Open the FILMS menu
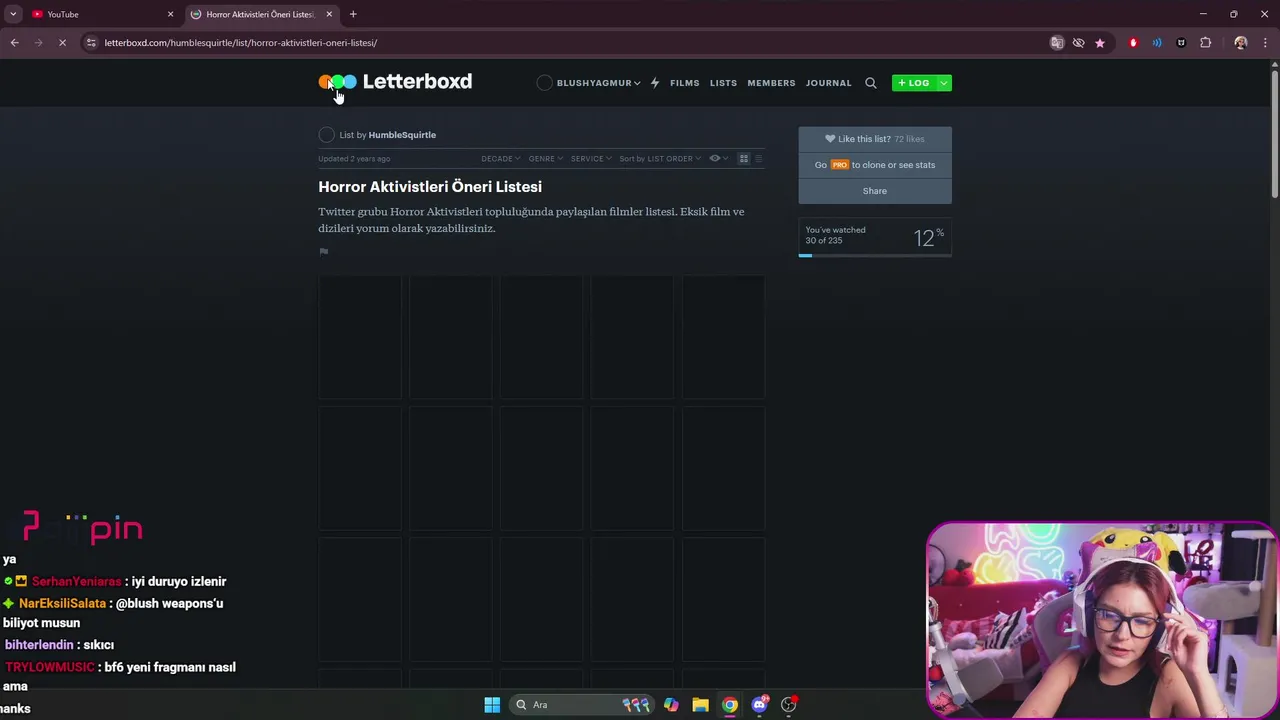This screenshot has width=1280, height=720. 685,83
